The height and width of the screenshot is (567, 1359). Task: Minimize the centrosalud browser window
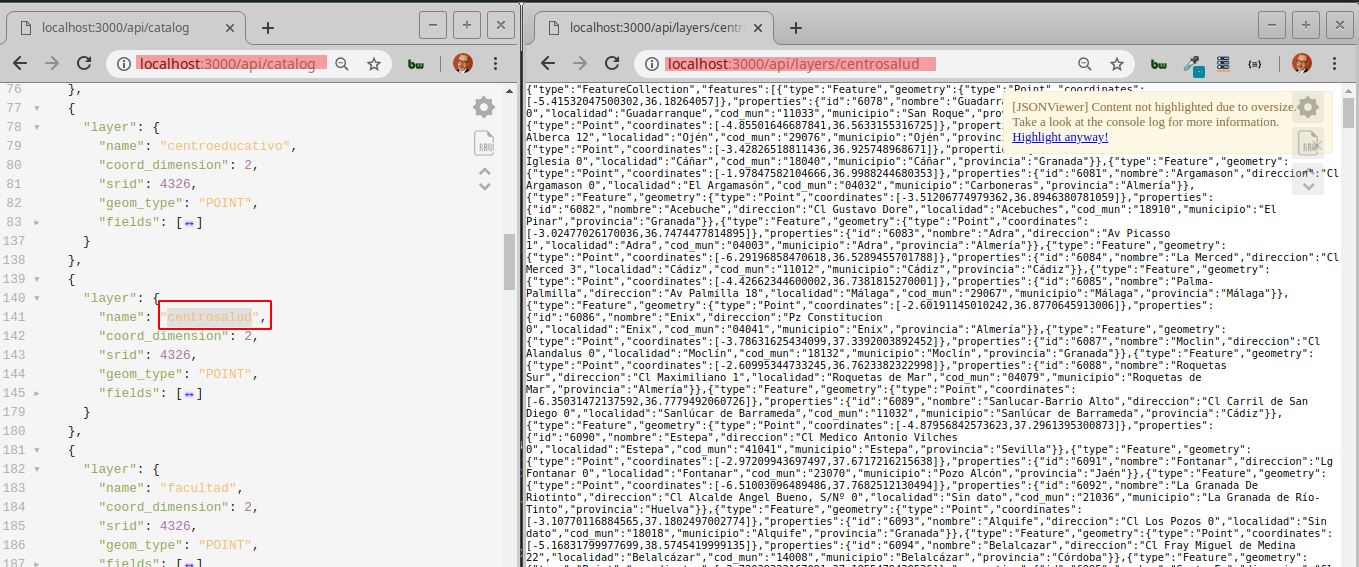pyautogui.click(x=1273, y=26)
